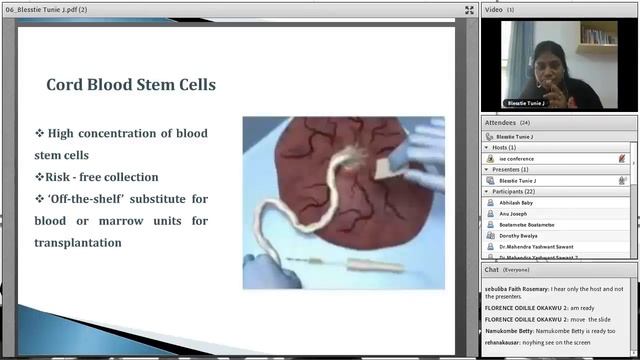
Task: Click FLORENCE ODILILE OKAKWU 2 'am ready' message
Action: tap(540, 308)
